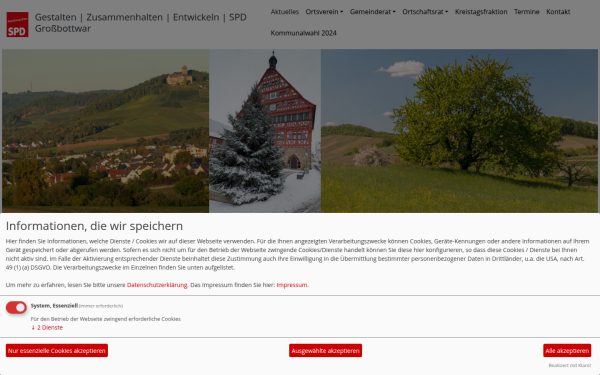Expand the 2 Dienste list
This screenshot has width=600, height=375.
point(47,328)
